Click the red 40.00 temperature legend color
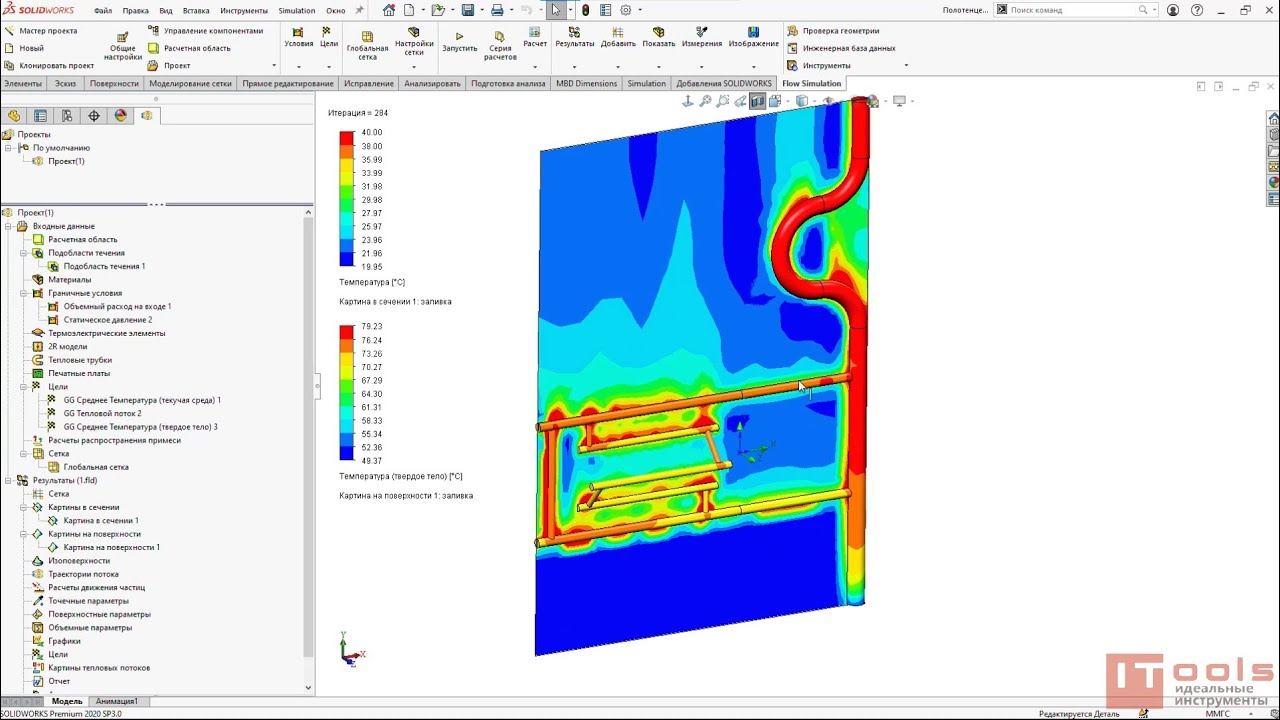The height and width of the screenshot is (720, 1280). tap(346, 136)
